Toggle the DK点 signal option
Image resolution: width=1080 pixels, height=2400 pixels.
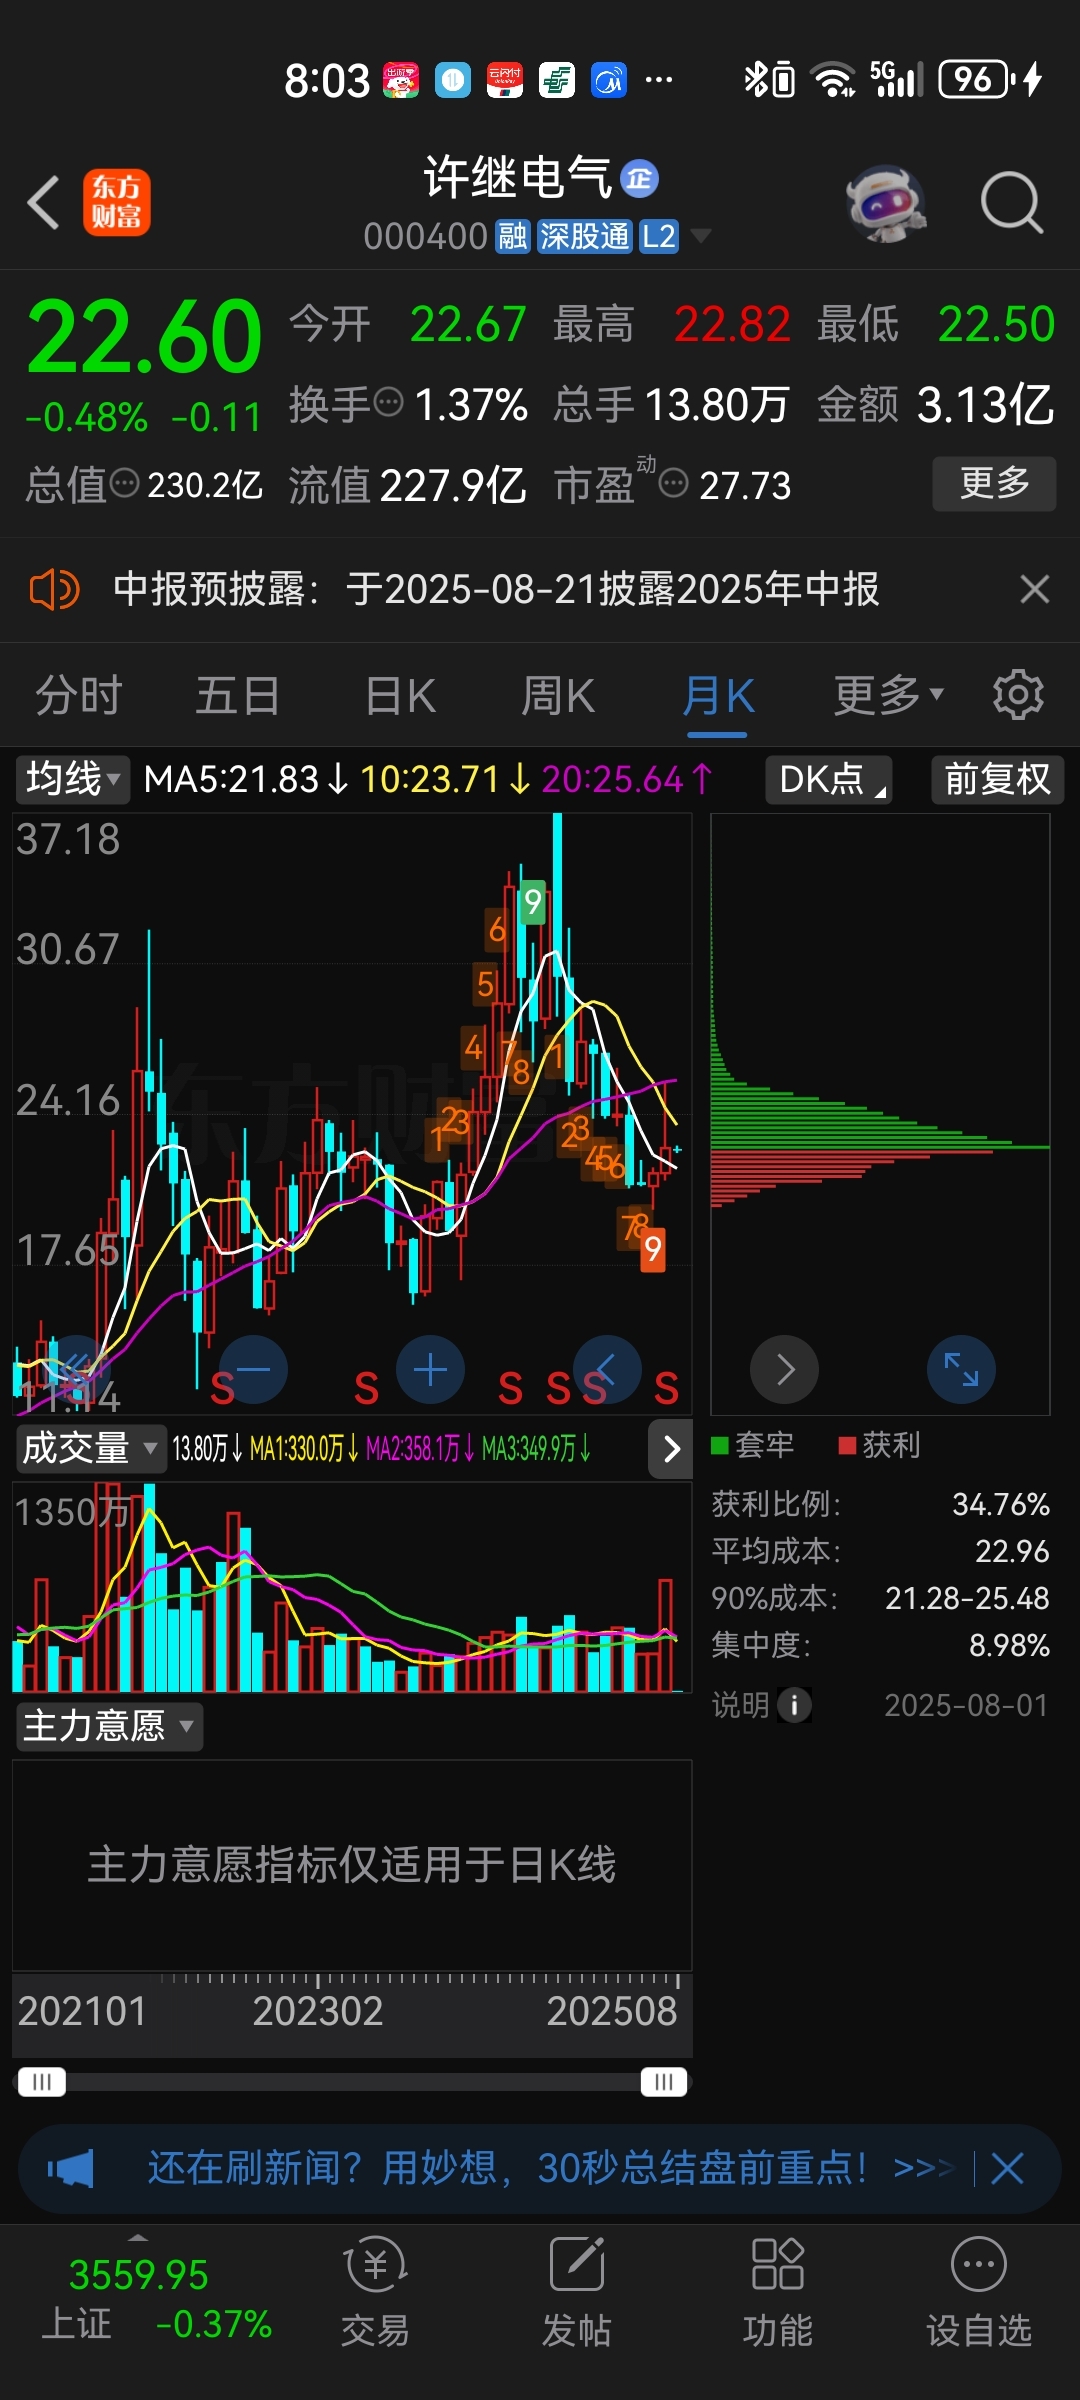829,779
